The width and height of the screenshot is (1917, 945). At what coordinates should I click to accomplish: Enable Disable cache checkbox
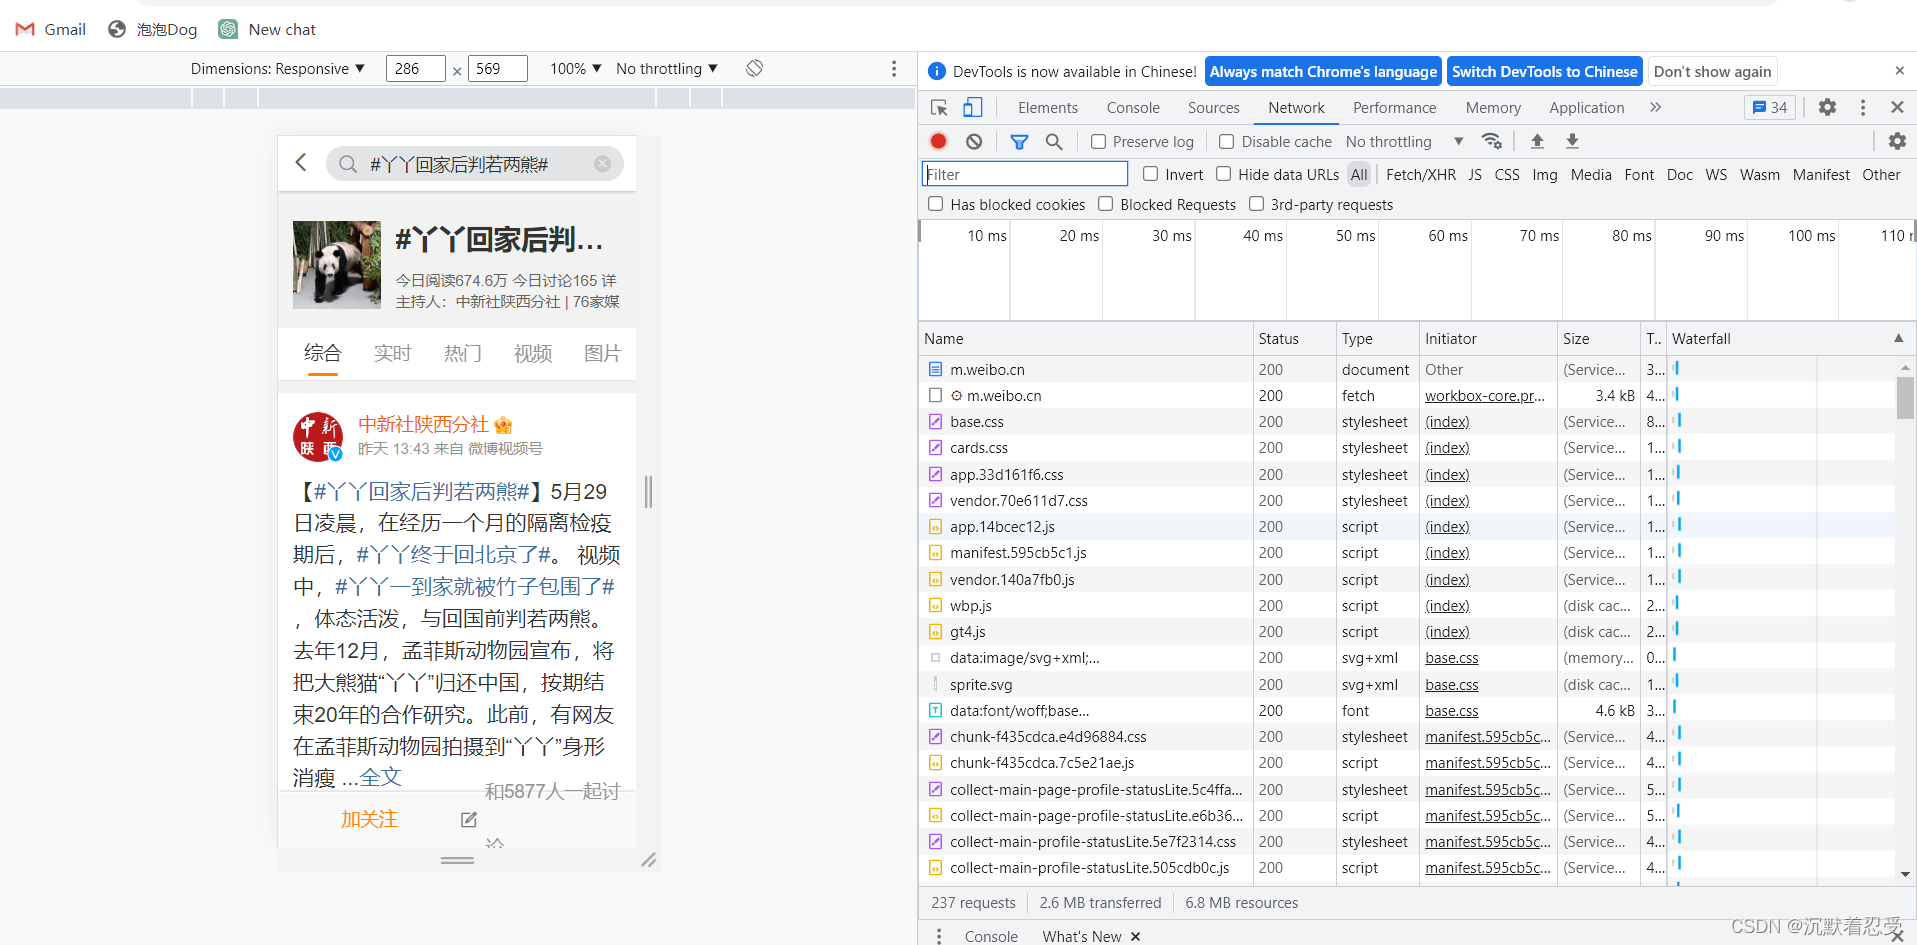coord(1226,141)
